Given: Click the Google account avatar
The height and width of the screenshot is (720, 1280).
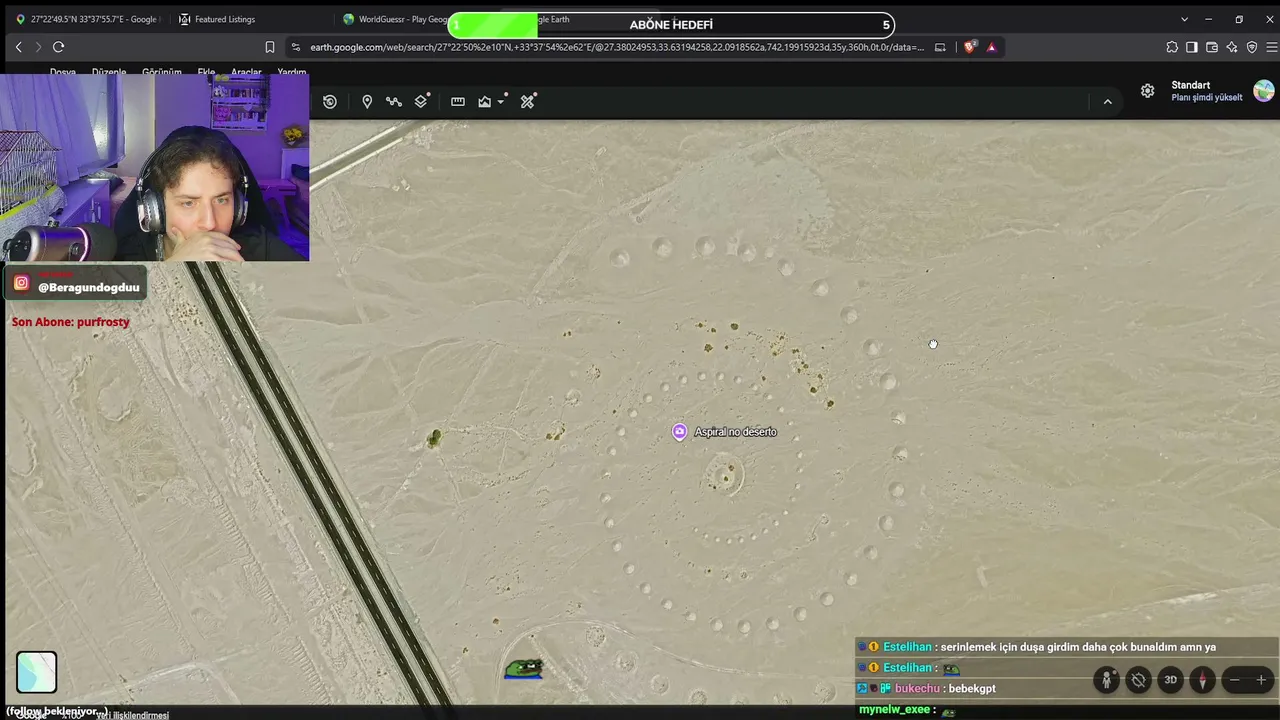Looking at the screenshot, I should (x=1264, y=91).
